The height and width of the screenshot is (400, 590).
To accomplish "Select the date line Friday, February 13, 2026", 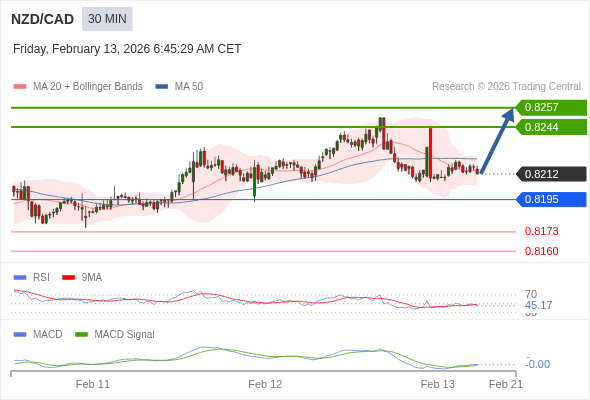I will (x=127, y=49).
